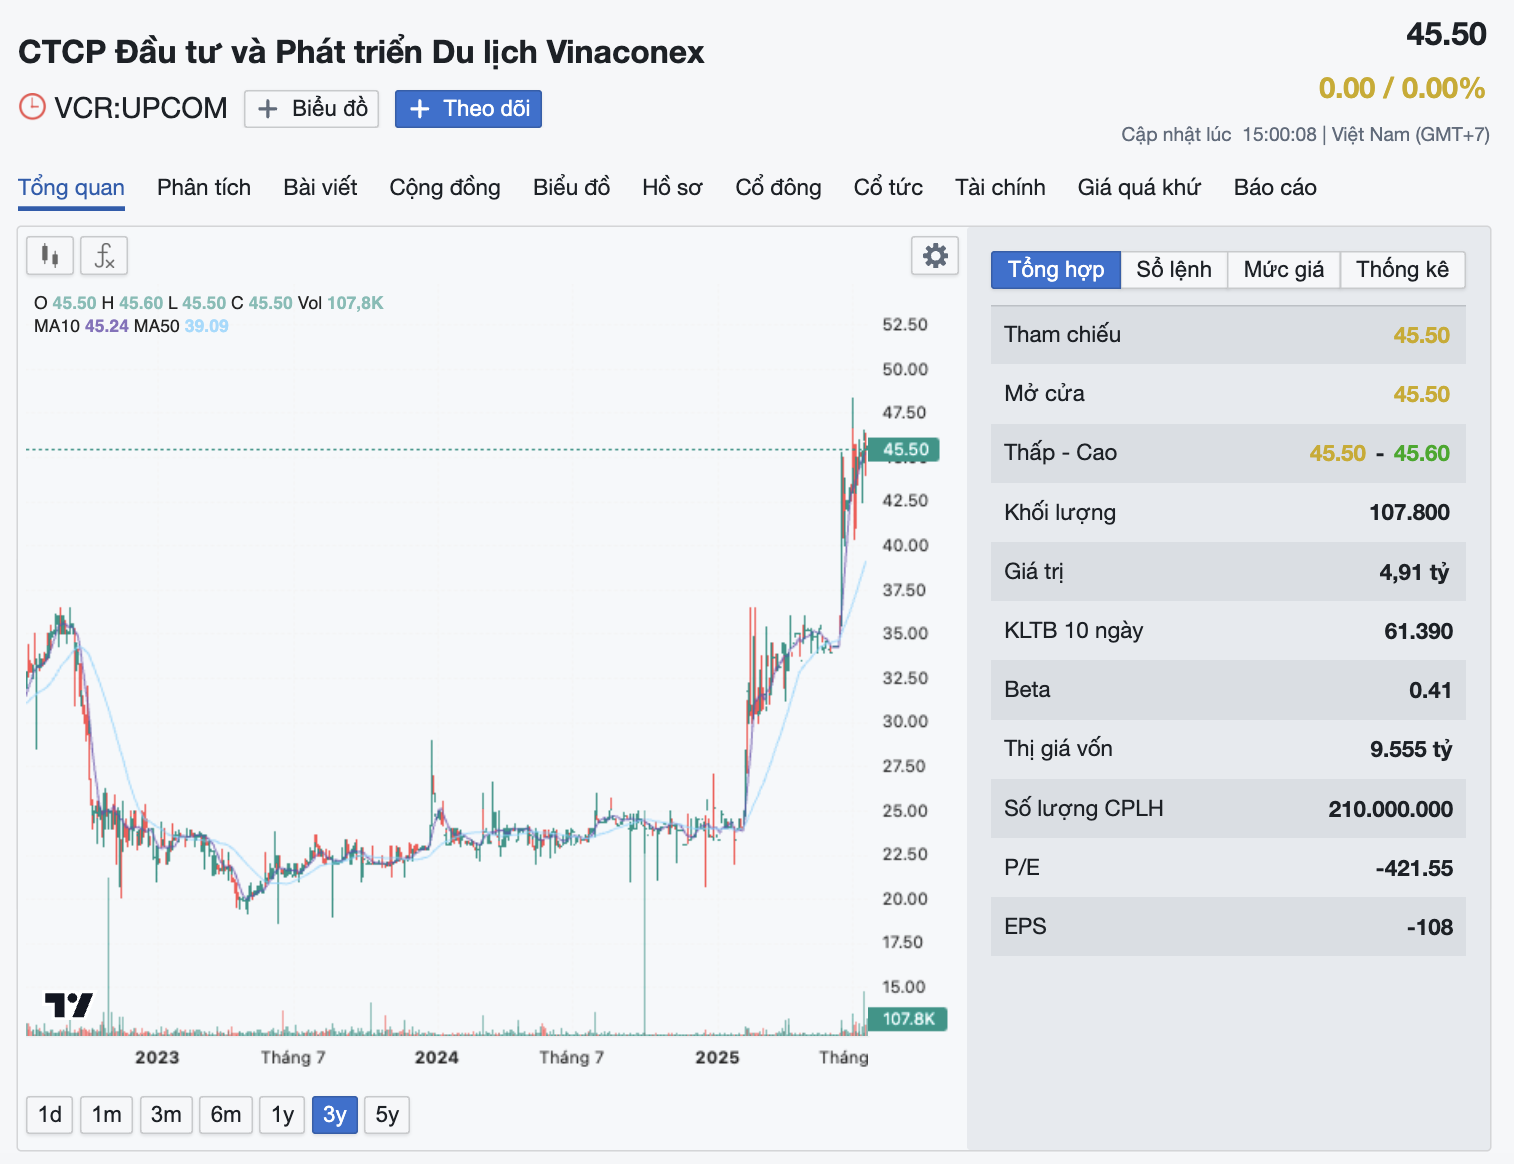Open the indicators fx button
1514x1164 pixels.
[x=104, y=256]
